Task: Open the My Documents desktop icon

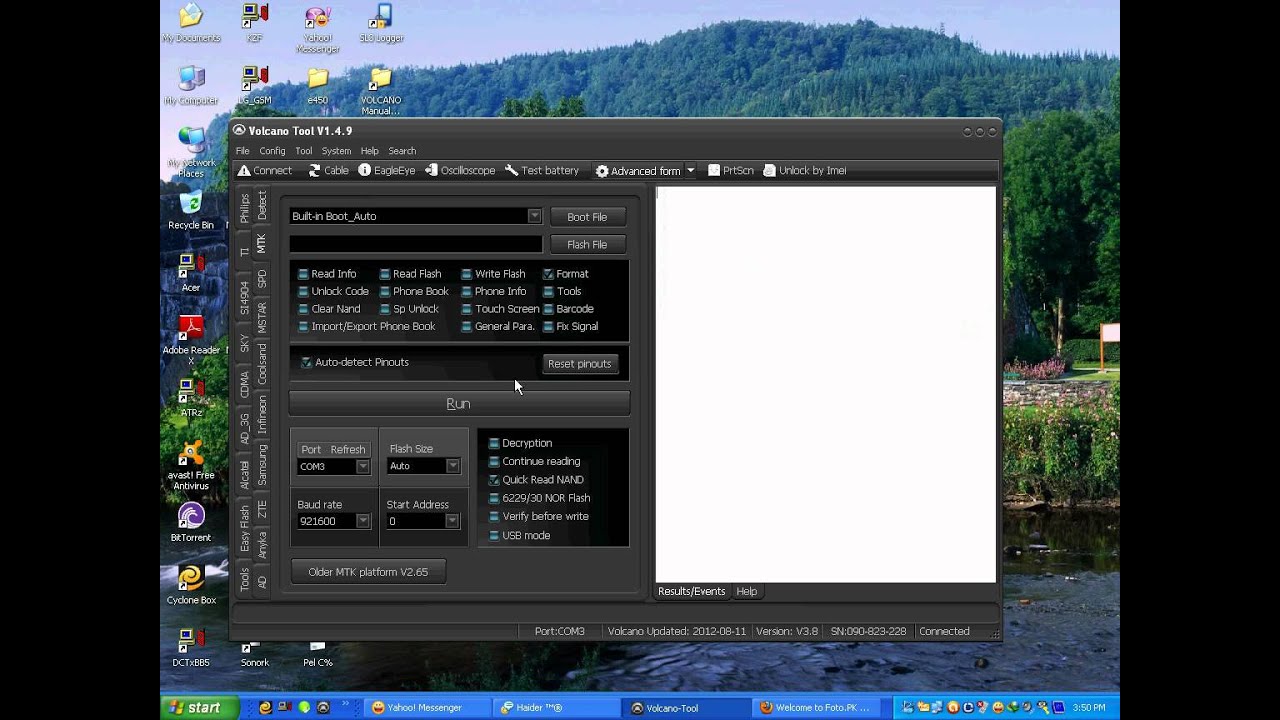Action: [191, 24]
